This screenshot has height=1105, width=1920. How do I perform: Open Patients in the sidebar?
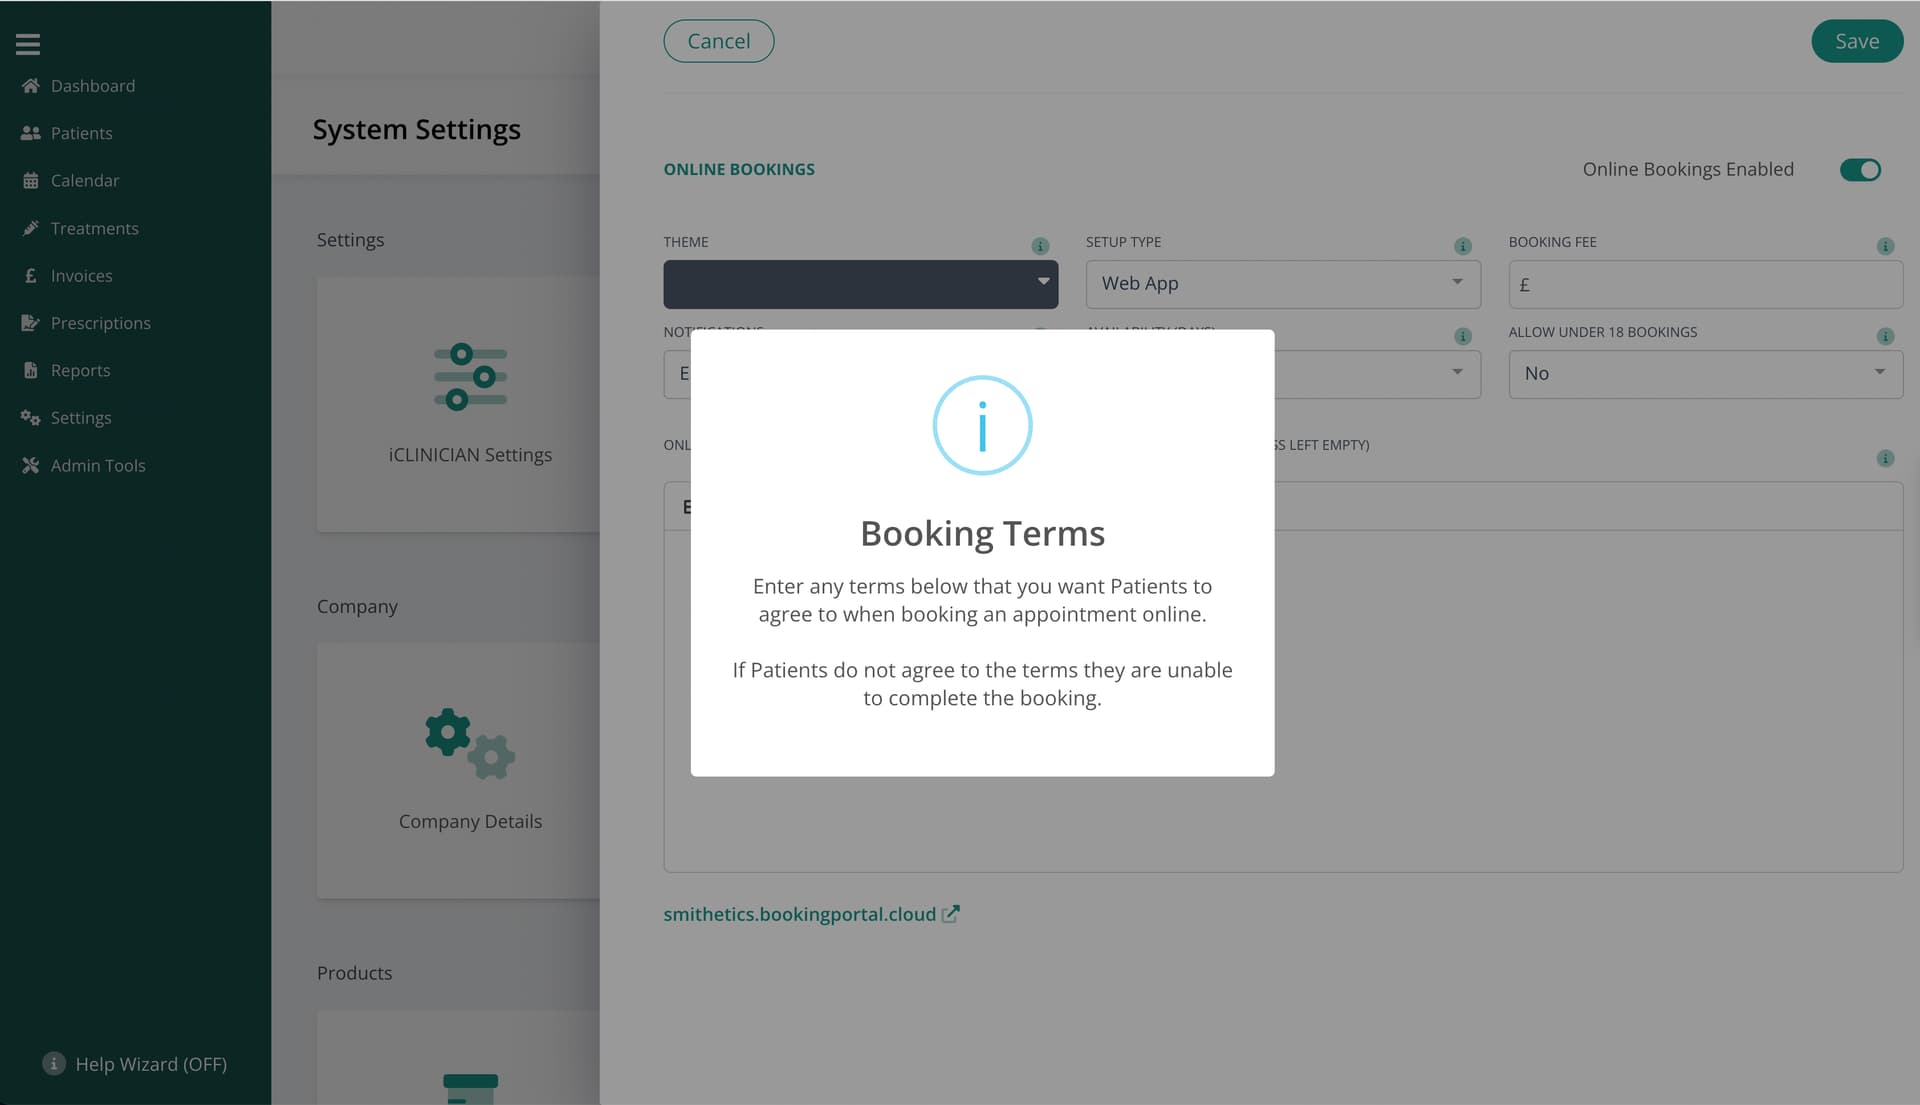(x=81, y=133)
